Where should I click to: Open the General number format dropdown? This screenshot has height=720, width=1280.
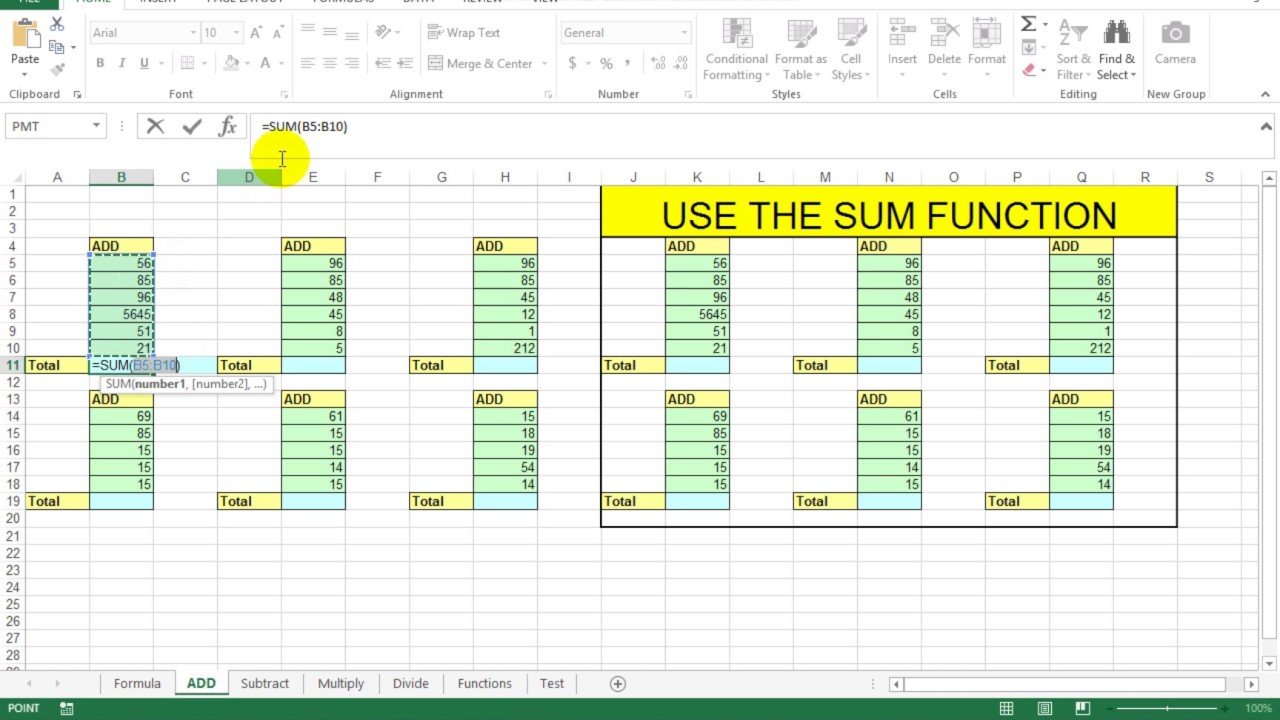tap(684, 33)
